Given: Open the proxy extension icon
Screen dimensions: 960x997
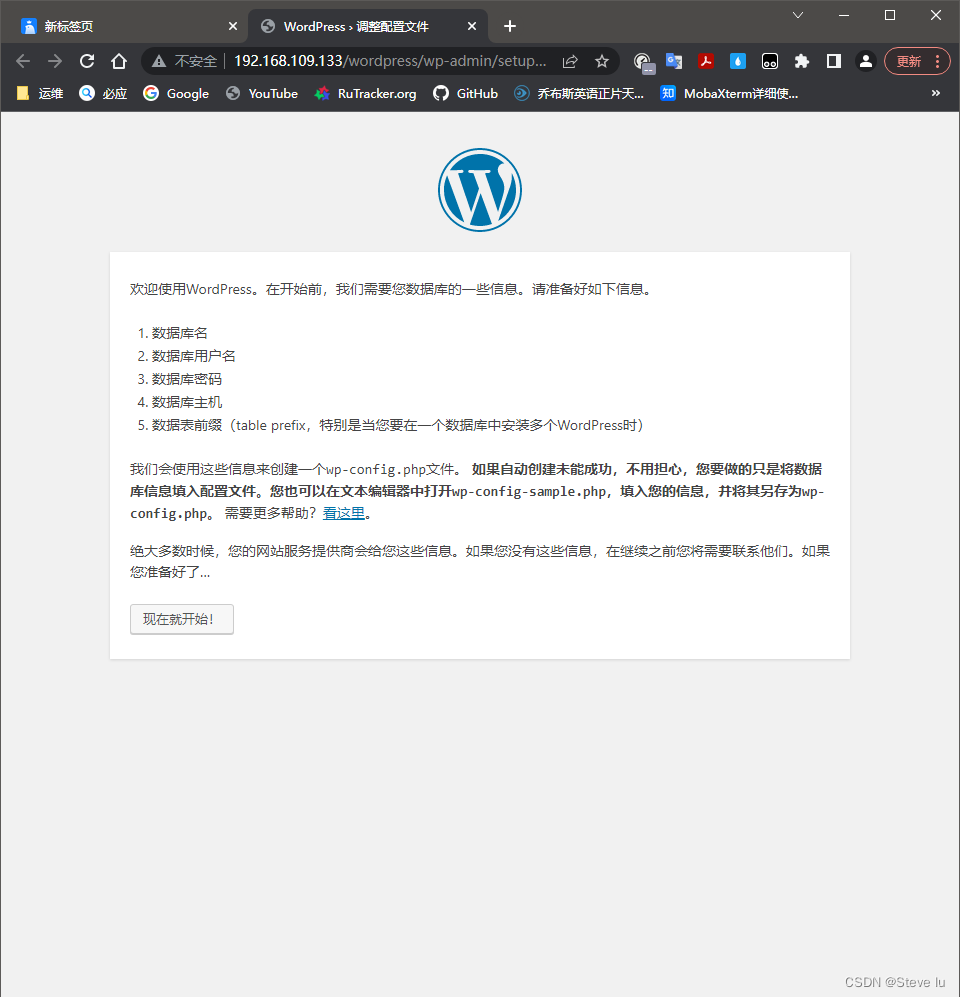Looking at the screenshot, I should [x=642, y=61].
